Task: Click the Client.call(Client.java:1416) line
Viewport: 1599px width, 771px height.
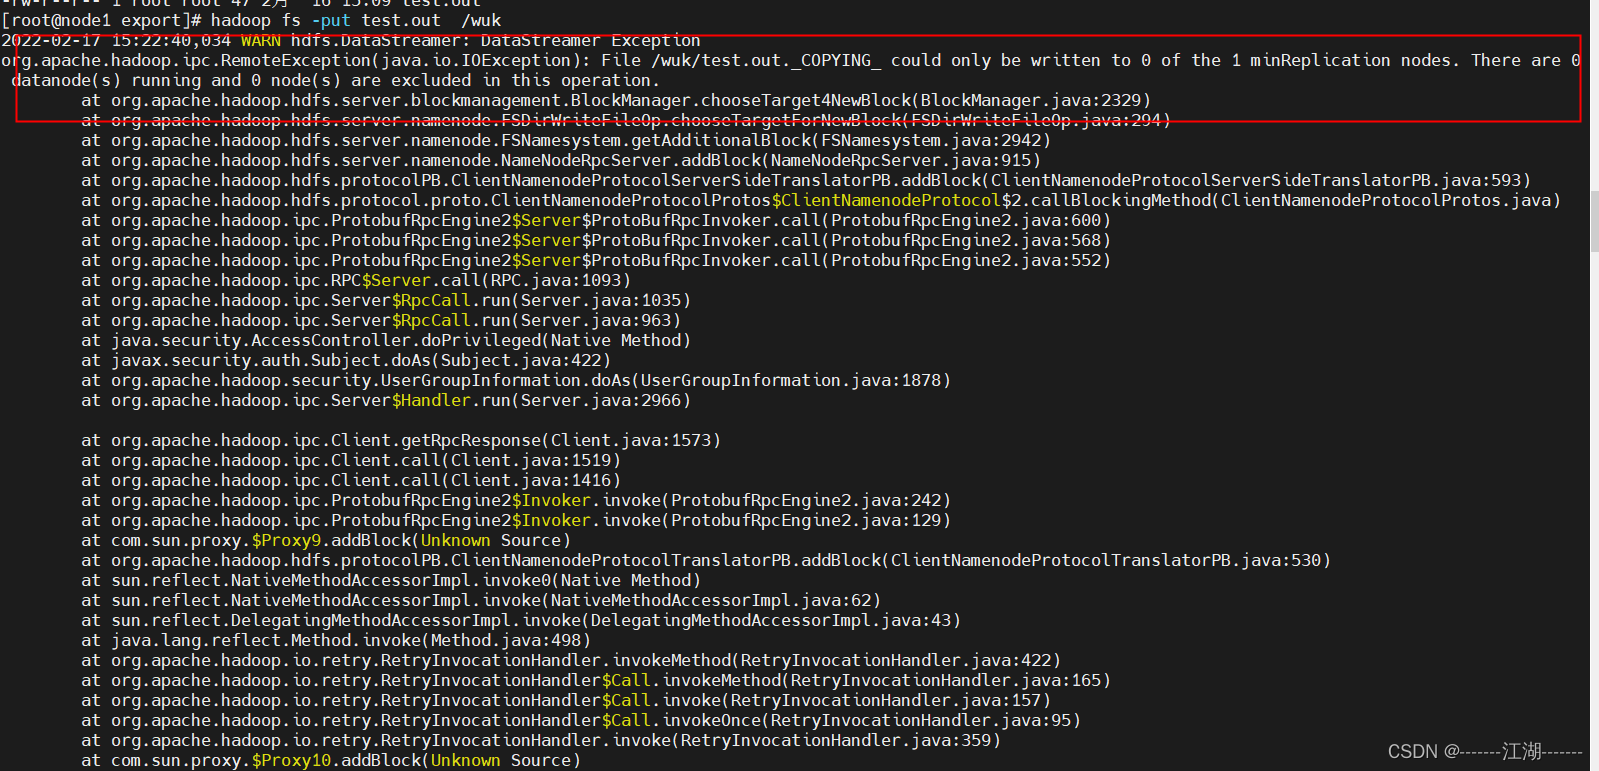Action: 351,480
